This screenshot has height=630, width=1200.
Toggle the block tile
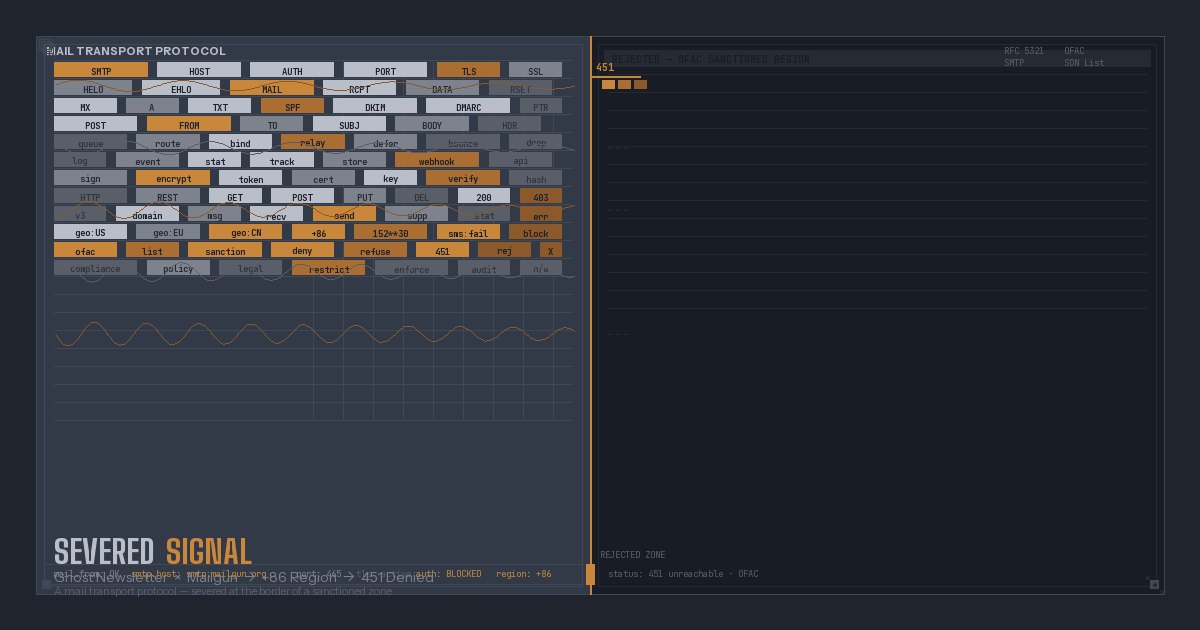click(x=535, y=232)
